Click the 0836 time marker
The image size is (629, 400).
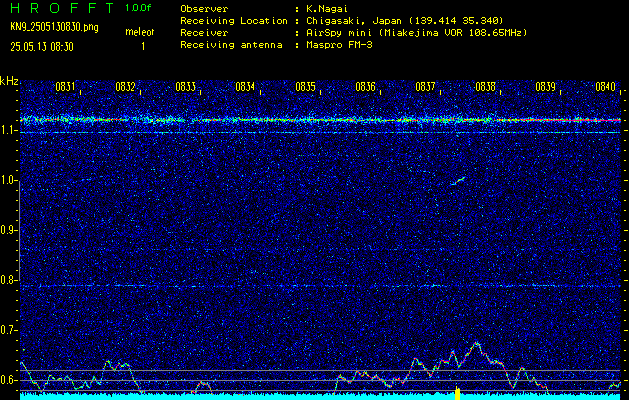[365, 86]
